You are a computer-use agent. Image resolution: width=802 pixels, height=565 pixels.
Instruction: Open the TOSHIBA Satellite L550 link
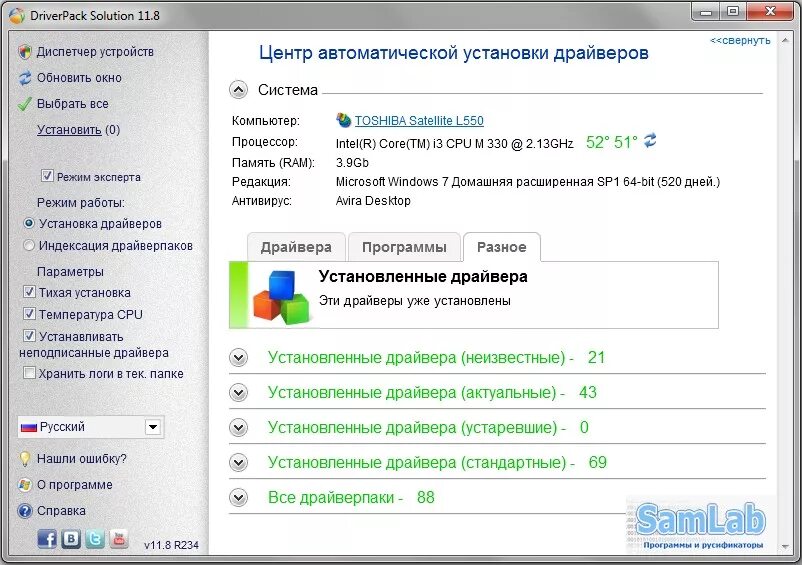[419, 121]
